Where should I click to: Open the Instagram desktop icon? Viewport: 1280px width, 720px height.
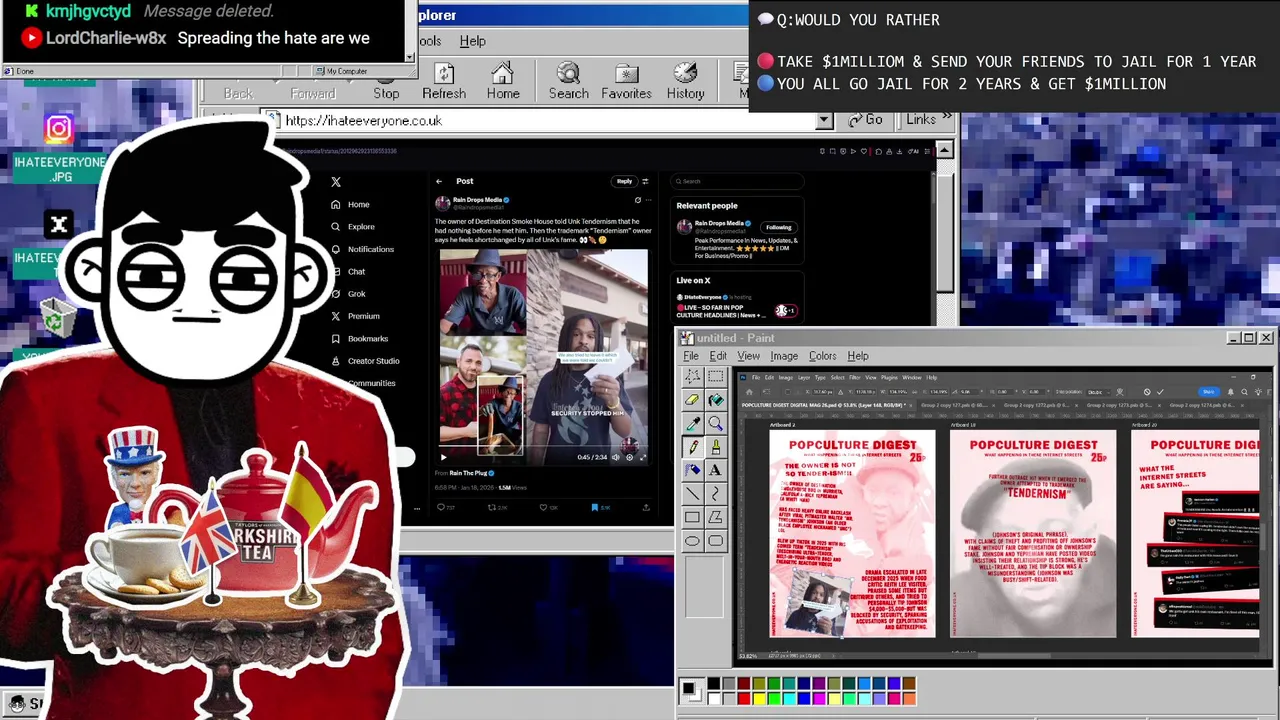(58, 128)
